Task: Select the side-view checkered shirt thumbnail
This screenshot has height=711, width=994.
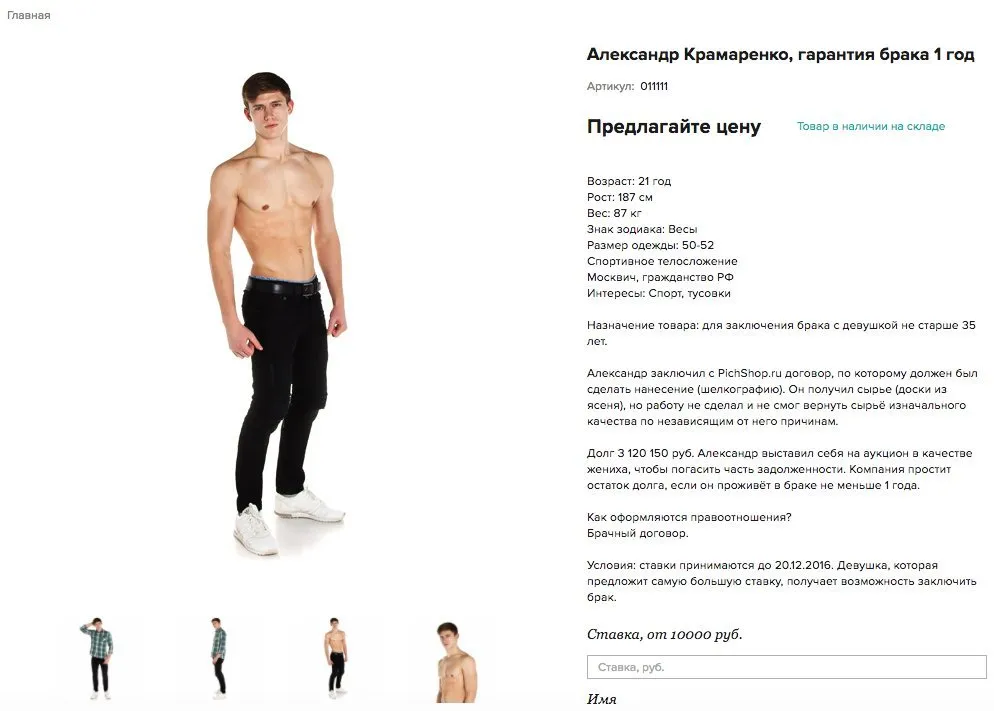Action: (x=218, y=658)
